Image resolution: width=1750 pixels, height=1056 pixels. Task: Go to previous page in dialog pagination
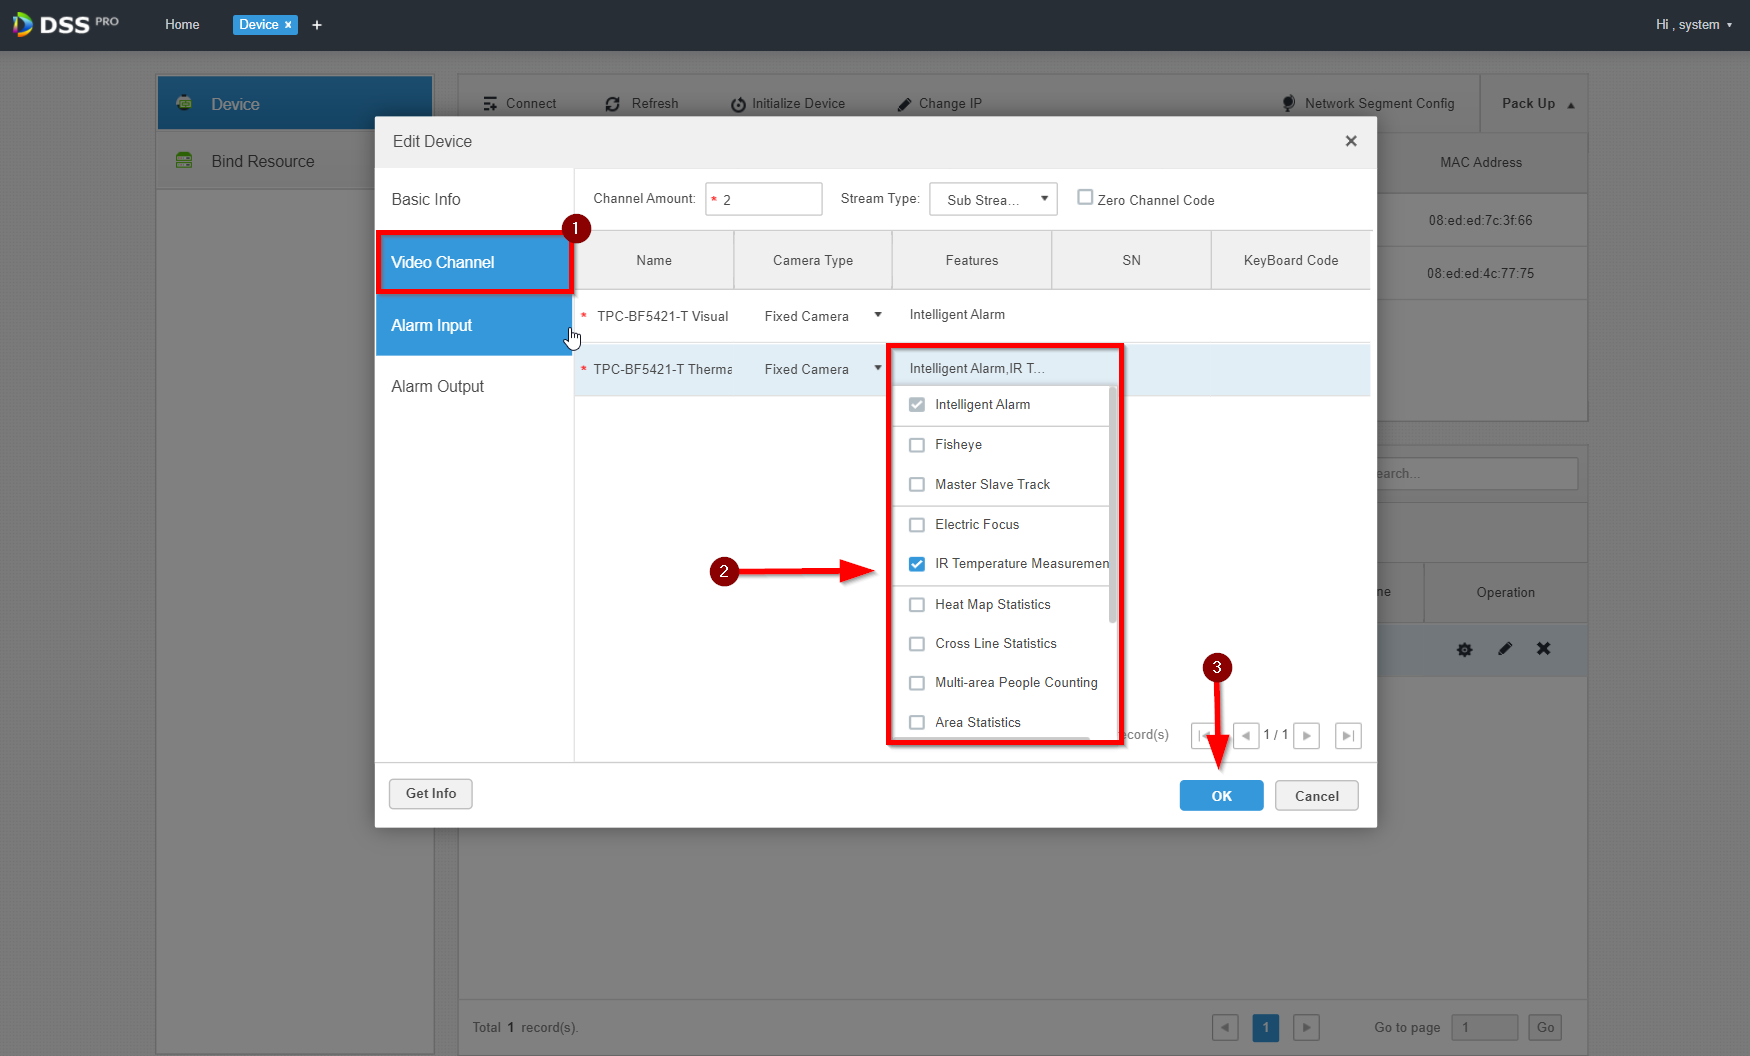click(1246, 736)
